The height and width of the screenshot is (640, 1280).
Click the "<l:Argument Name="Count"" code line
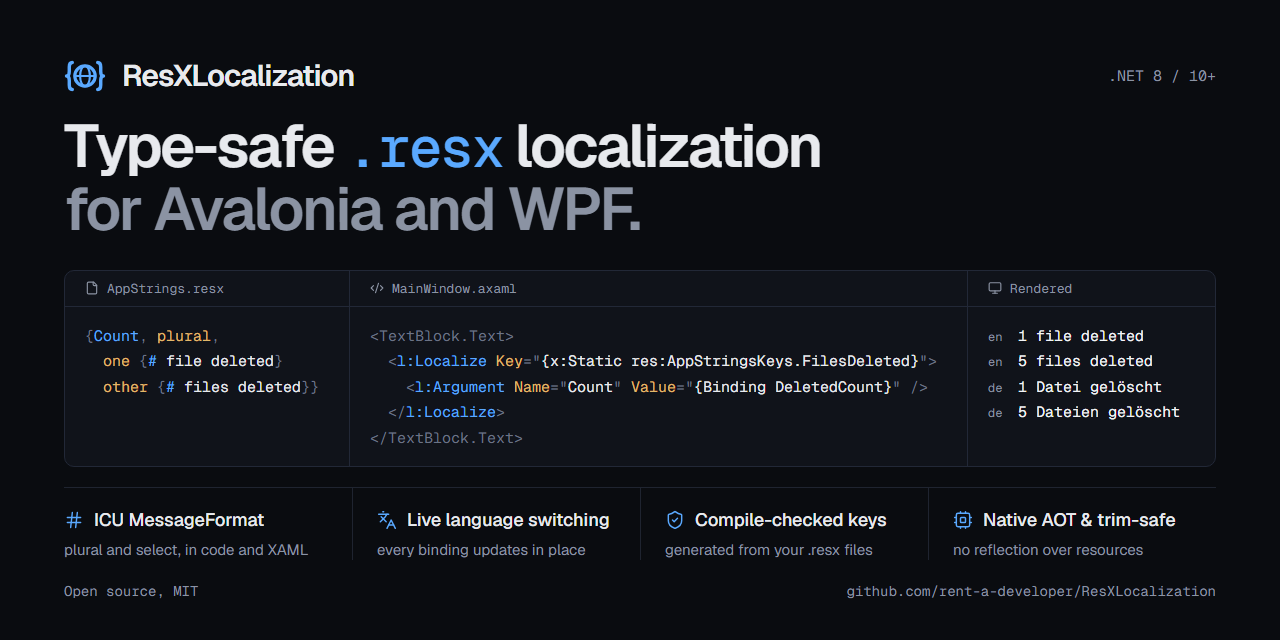pyautogui.click(x=667, y=387)
